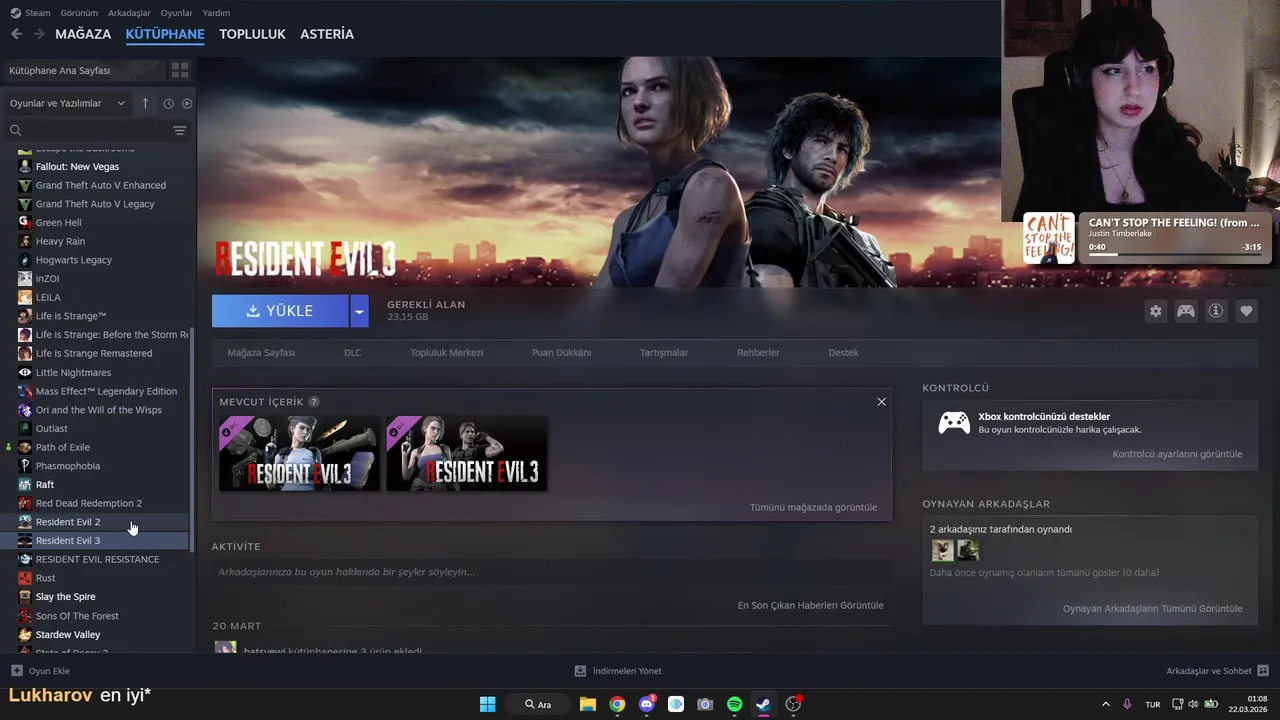1280x720 pixels.
Task: Click music overlay progress bar
Action: click(x=1174, y=255)
